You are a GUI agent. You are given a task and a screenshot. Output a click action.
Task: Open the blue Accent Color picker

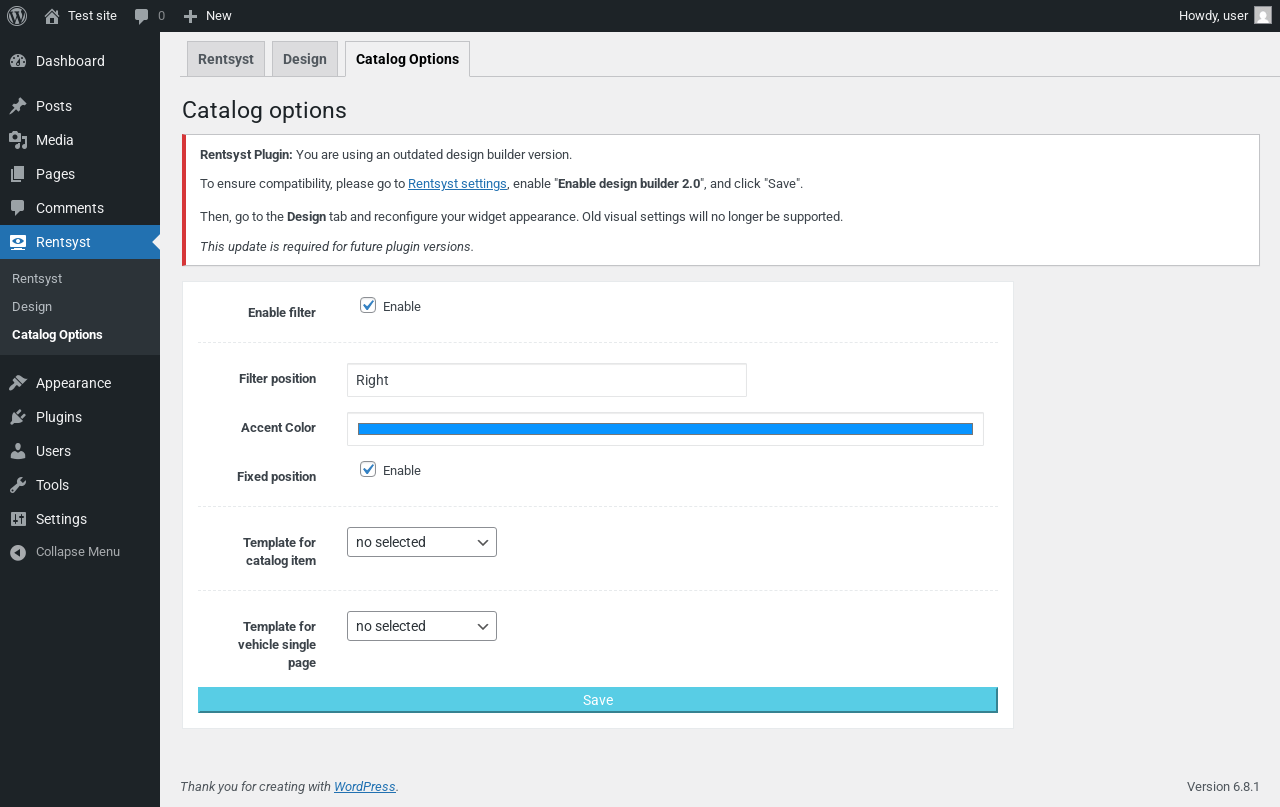pyautogui.click(x=665, y=429)
